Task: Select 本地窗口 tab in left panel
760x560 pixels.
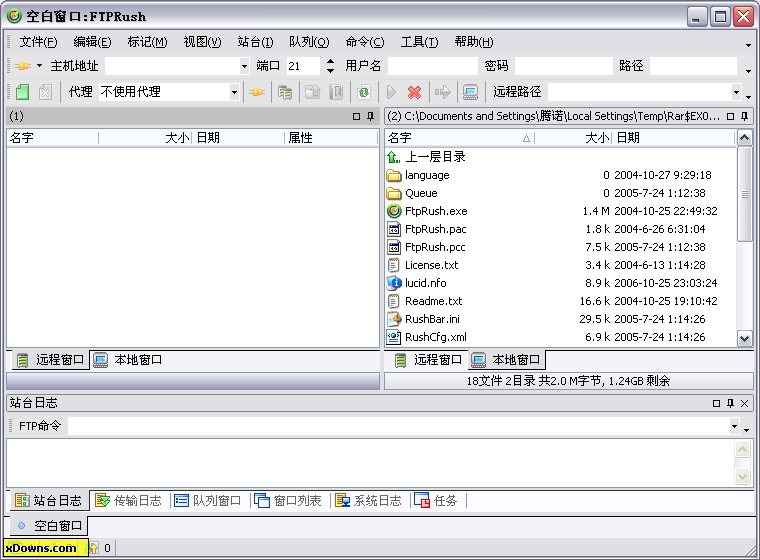Action: click(x=127, y=360)
